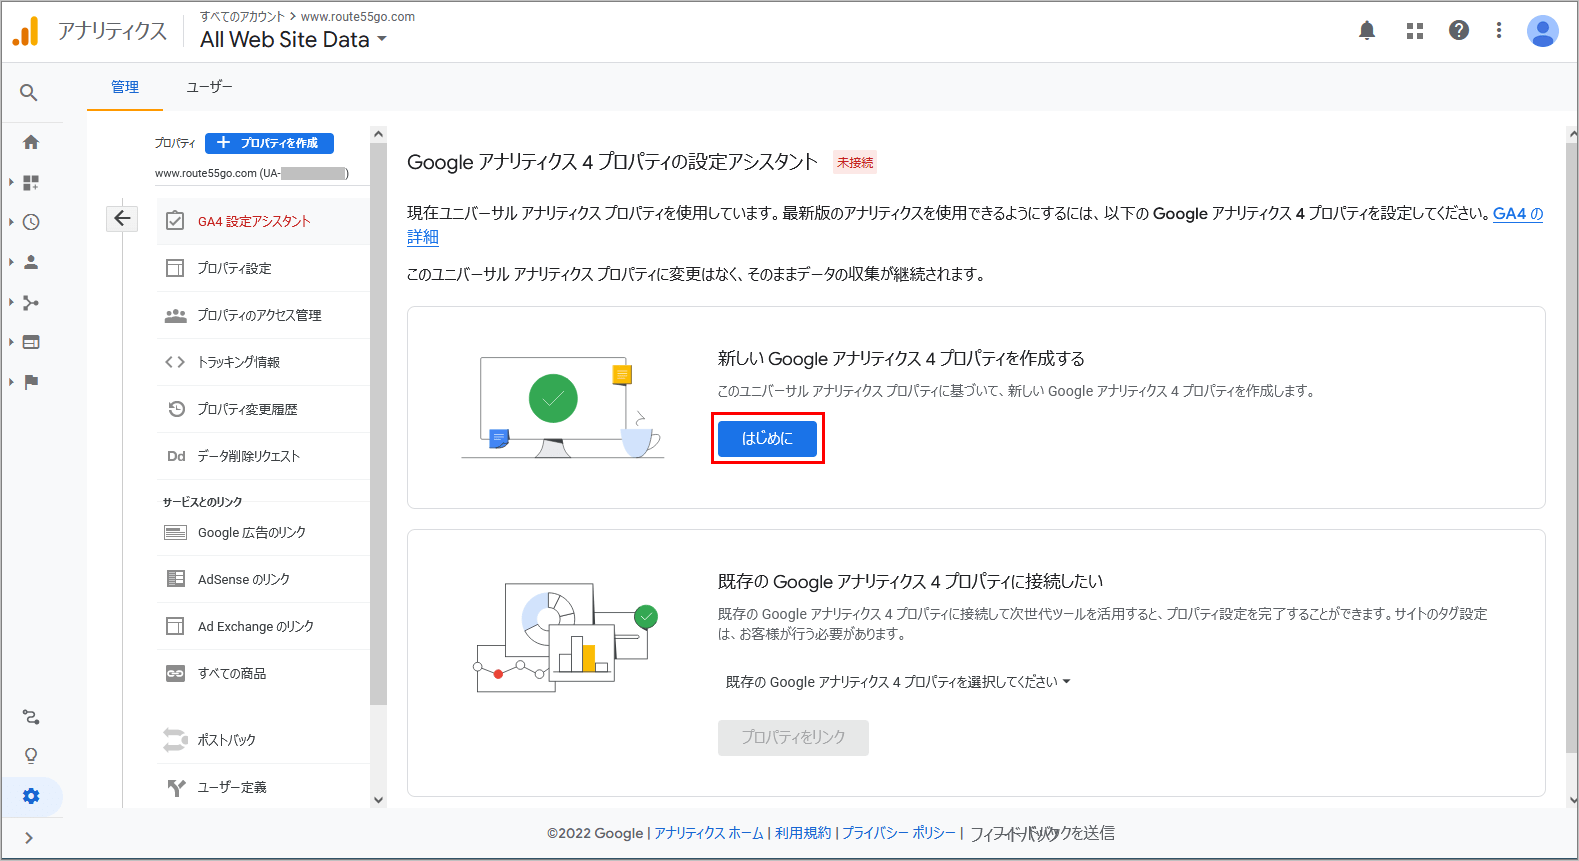Click the www.route55go.com breadcrumb text
Viewport: 1579px width, 861px height.
click(x=358, y=17)
